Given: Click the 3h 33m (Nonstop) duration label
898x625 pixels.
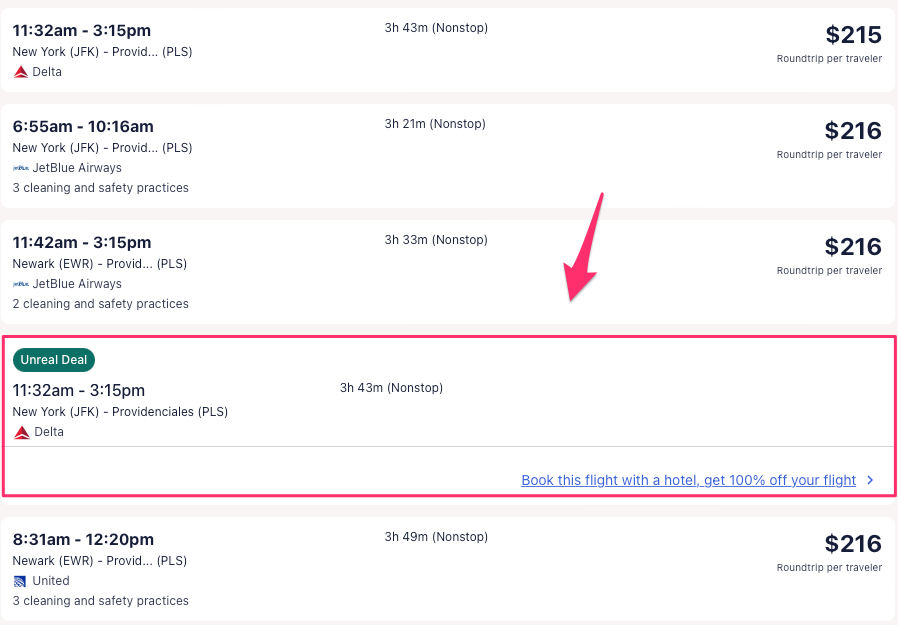Looking at the screenshot, I should [x=435, y=240].
